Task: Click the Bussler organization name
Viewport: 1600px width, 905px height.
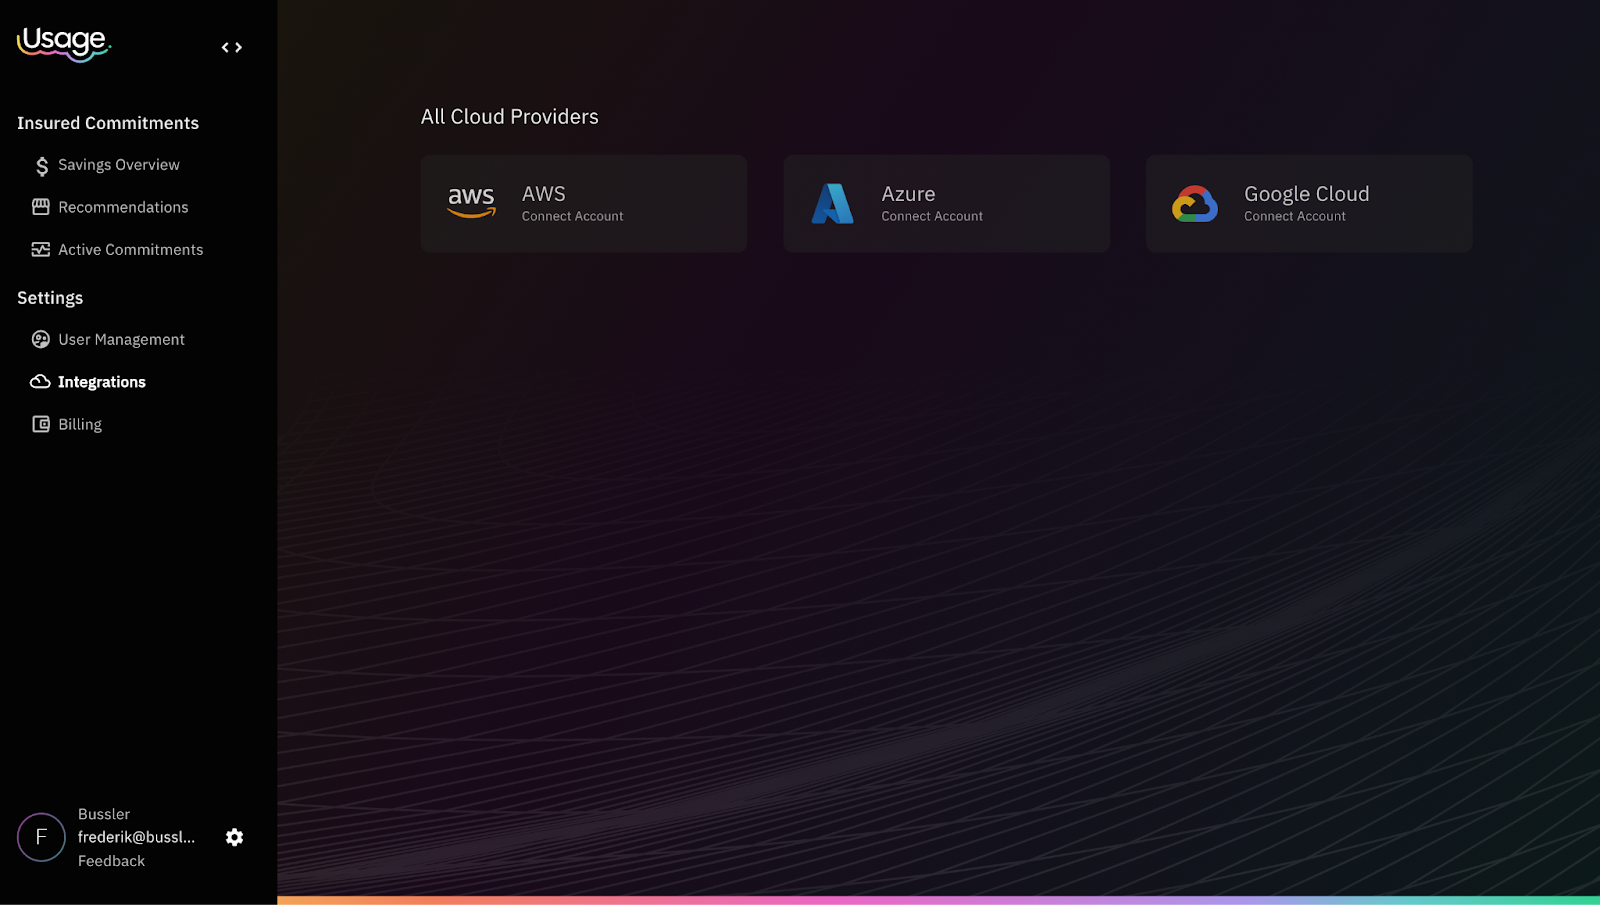Action: pos(104,814)
